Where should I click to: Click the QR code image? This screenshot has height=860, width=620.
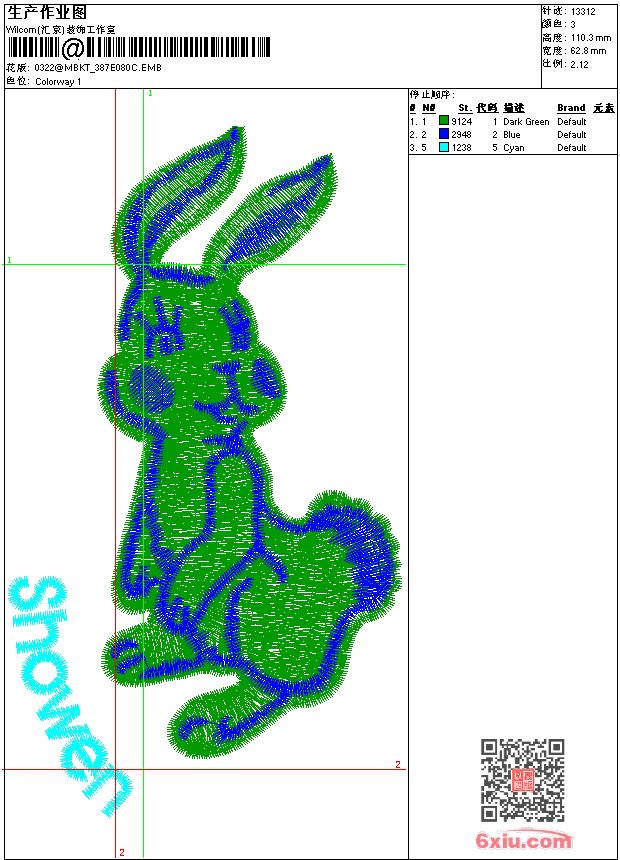523,780
